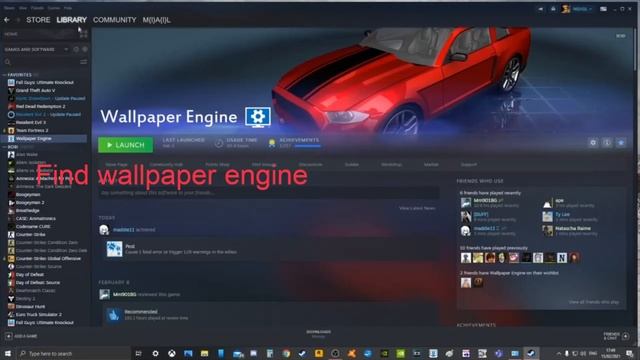The height and width of the screenshot is (360, 640).
Task: Click View Latest News link
Action: tap(417, 208)
